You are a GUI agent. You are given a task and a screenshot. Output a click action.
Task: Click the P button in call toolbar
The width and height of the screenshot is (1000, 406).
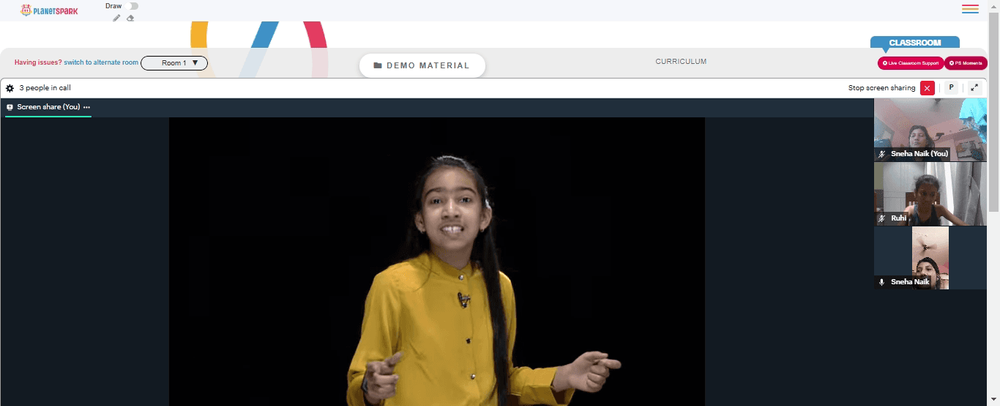[x=951, y=88]
